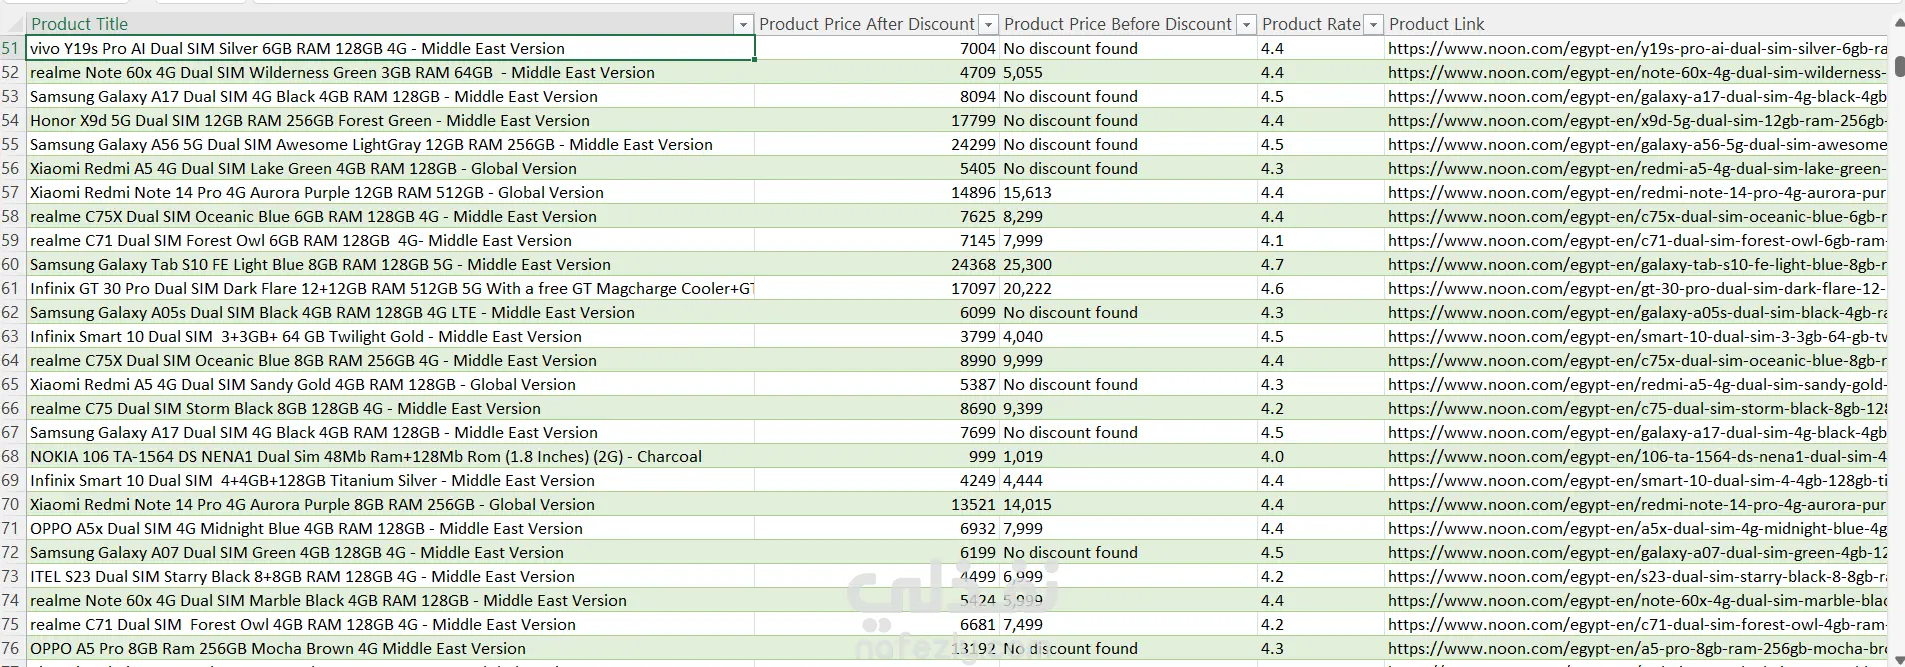The image size is (1905, 667).
Task: Select the vivo Y19s Pro AI product title cell
Action: click(390, 48)
